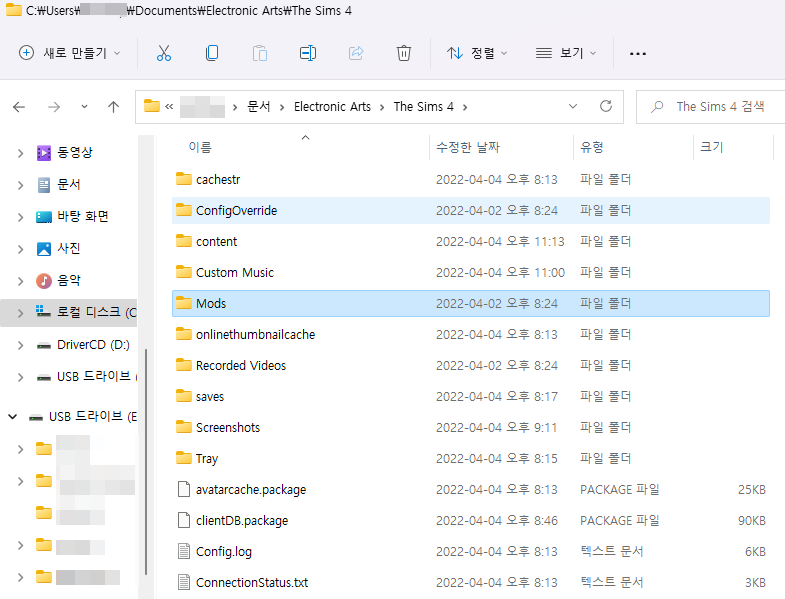785x599 pixels.
Task: Select DriverCD (D:) in sidebar
Action: point(83,345)
